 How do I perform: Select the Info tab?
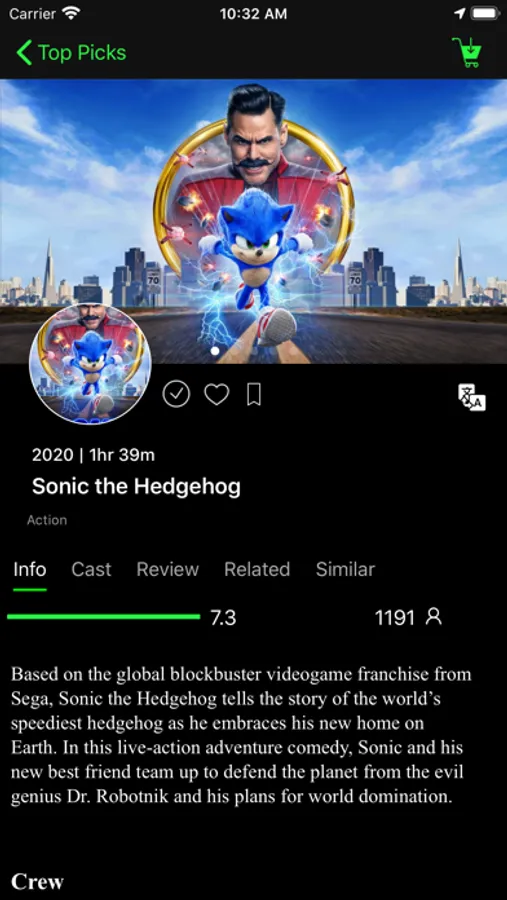coord(30,569)
